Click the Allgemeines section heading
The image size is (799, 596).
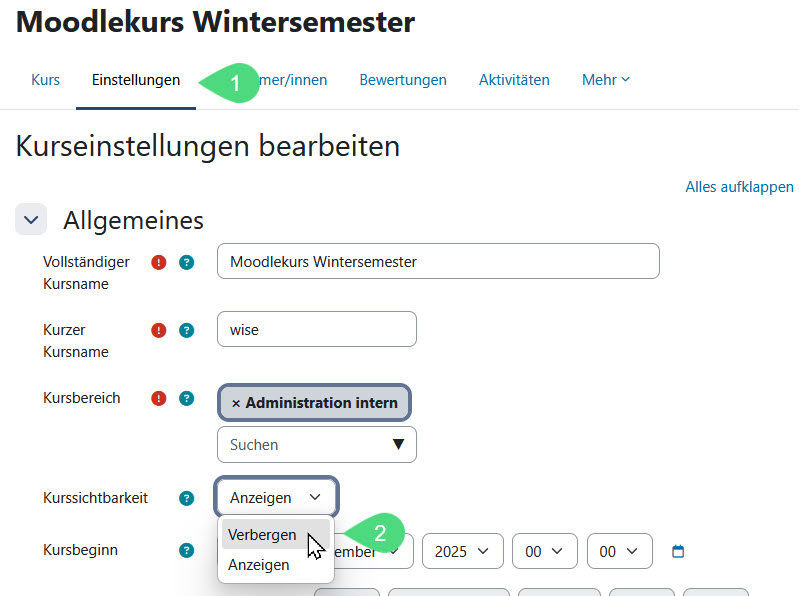[x=134, y=221]
